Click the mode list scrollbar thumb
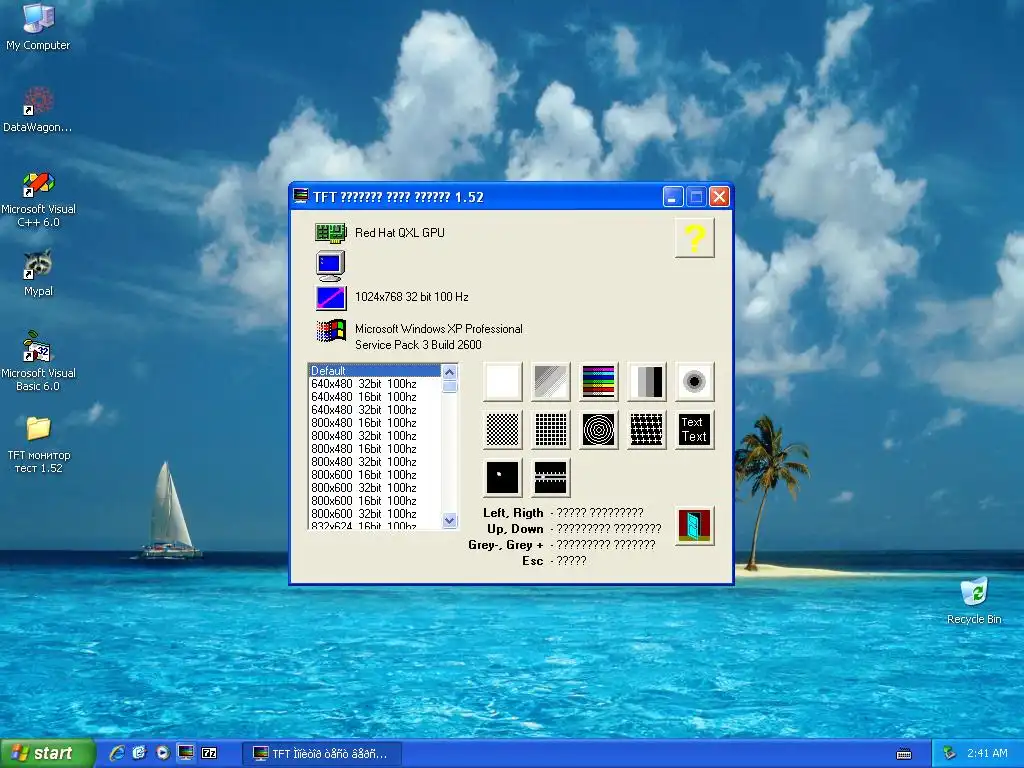Viewport: 1024px width, 768px height. pyautogui.click(x=449, y=386)
